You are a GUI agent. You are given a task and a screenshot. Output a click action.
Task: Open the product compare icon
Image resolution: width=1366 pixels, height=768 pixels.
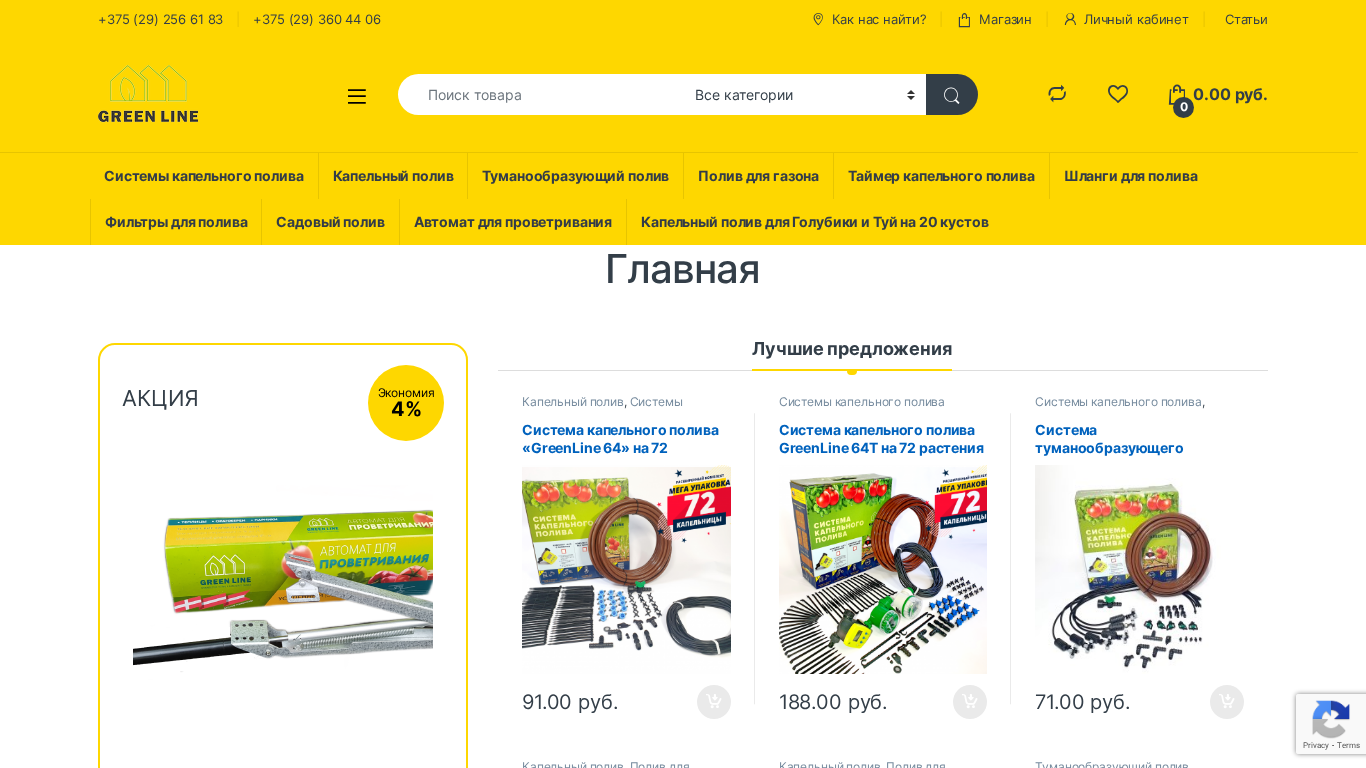coord(1057,94)
